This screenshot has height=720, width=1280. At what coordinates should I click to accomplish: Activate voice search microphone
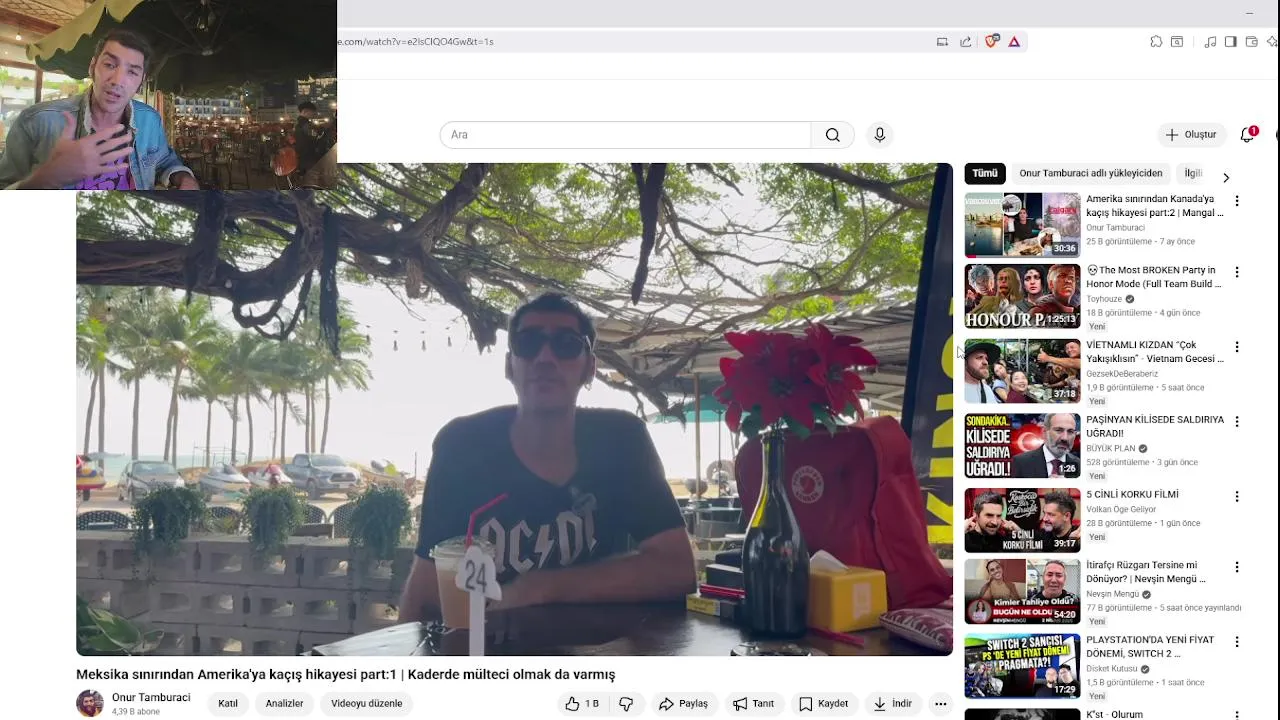879,135
